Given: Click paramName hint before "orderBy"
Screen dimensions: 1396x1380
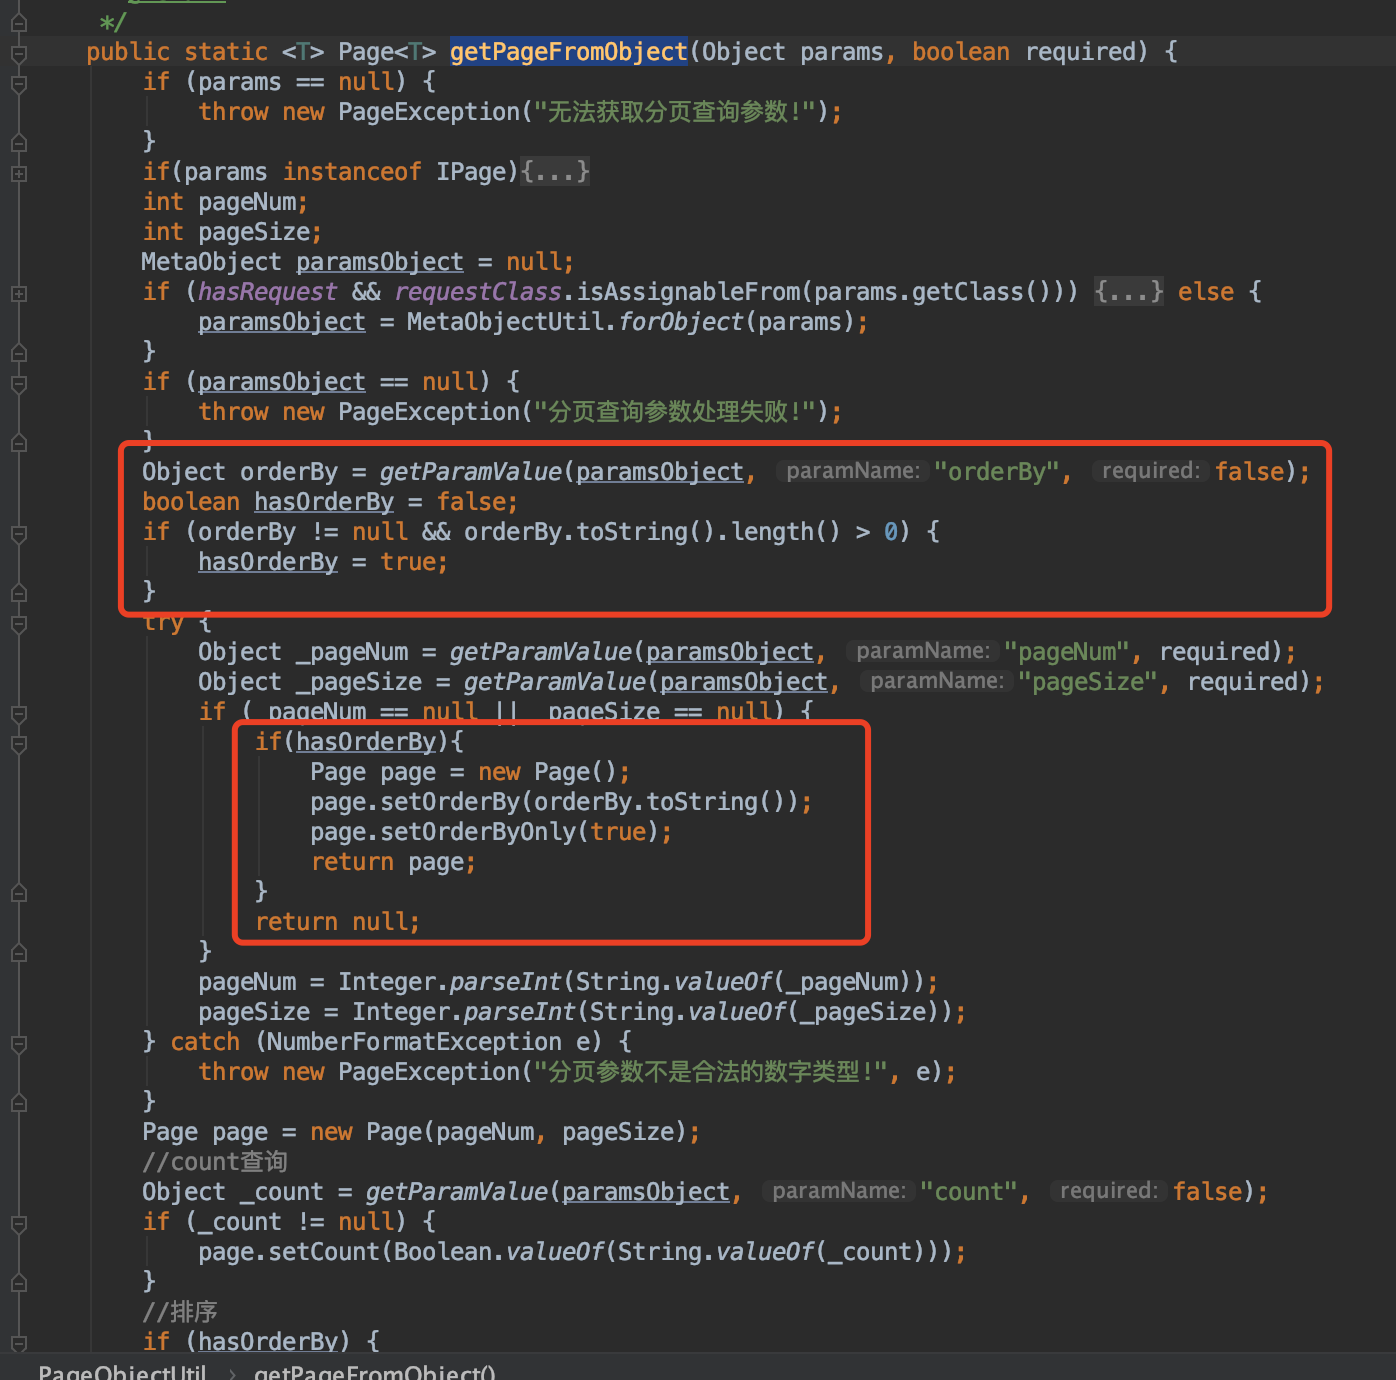Looking at the screenshot, I should (x=852, y=471).
